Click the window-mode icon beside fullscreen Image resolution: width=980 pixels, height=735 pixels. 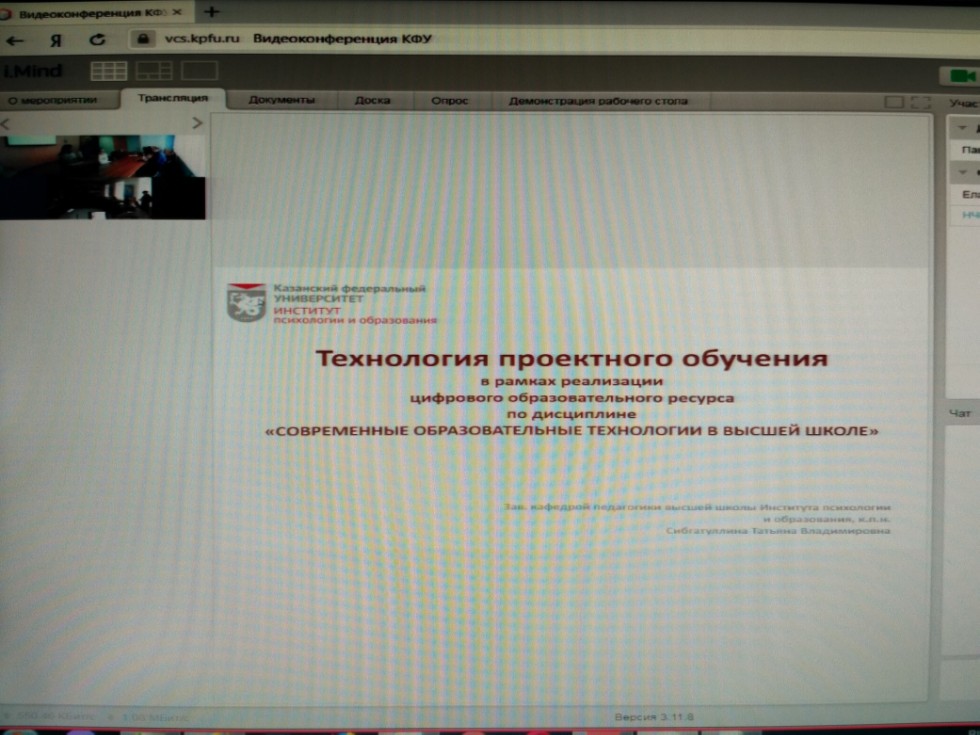(894, 103)
